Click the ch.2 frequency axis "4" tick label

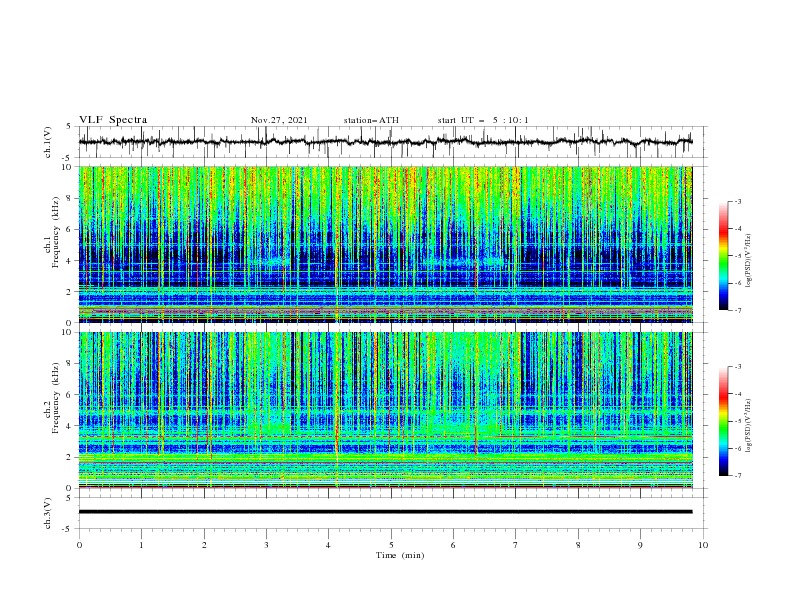[71, 426]
